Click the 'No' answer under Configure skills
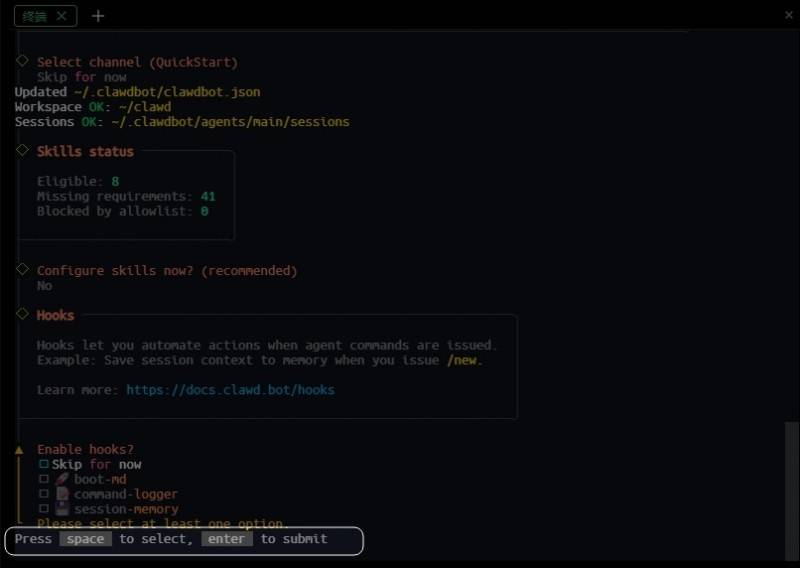The image size is (800, 568). (44, 286)
